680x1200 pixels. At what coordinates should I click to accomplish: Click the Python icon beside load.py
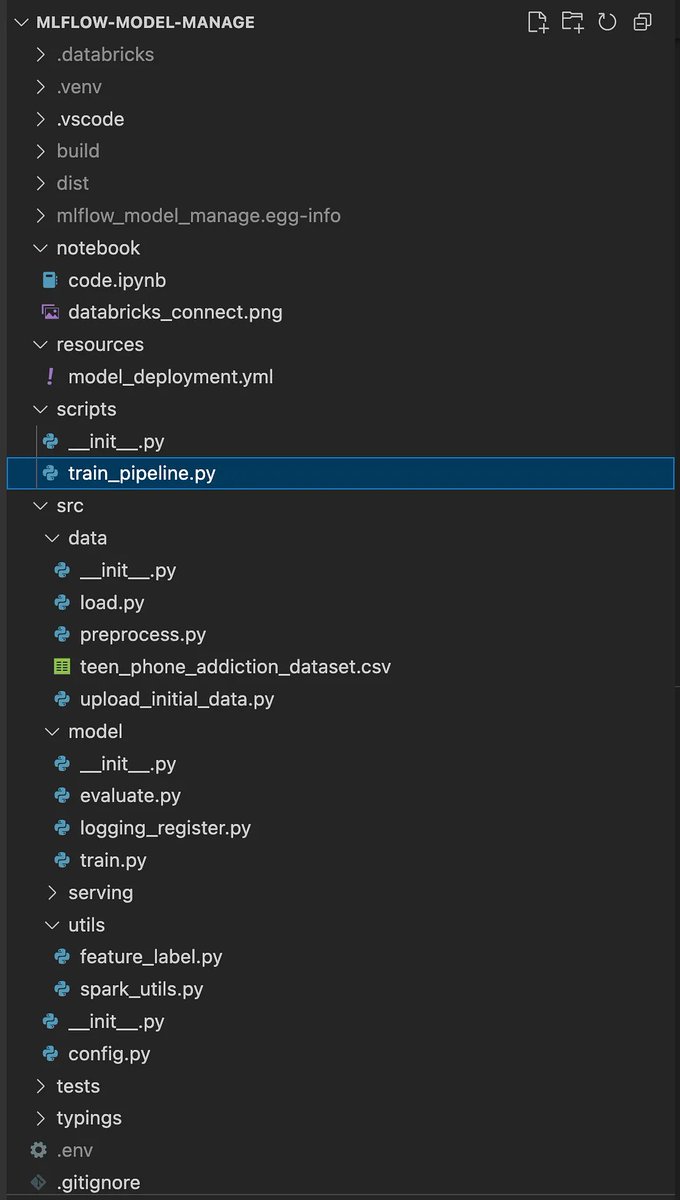pos(62,602)
